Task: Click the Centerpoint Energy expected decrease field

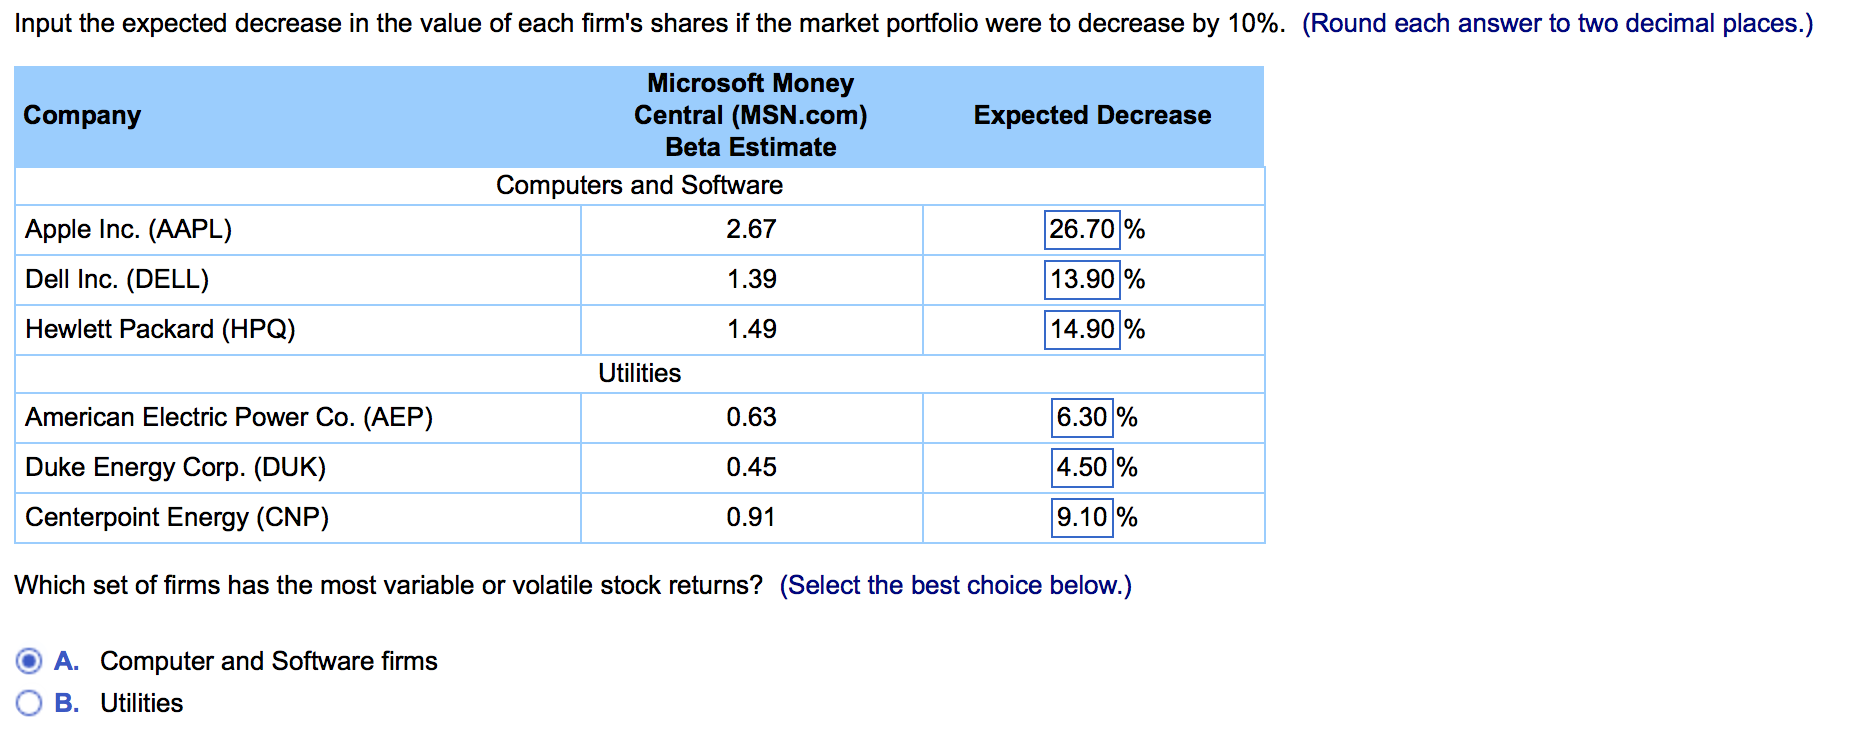Action: 1081,517
